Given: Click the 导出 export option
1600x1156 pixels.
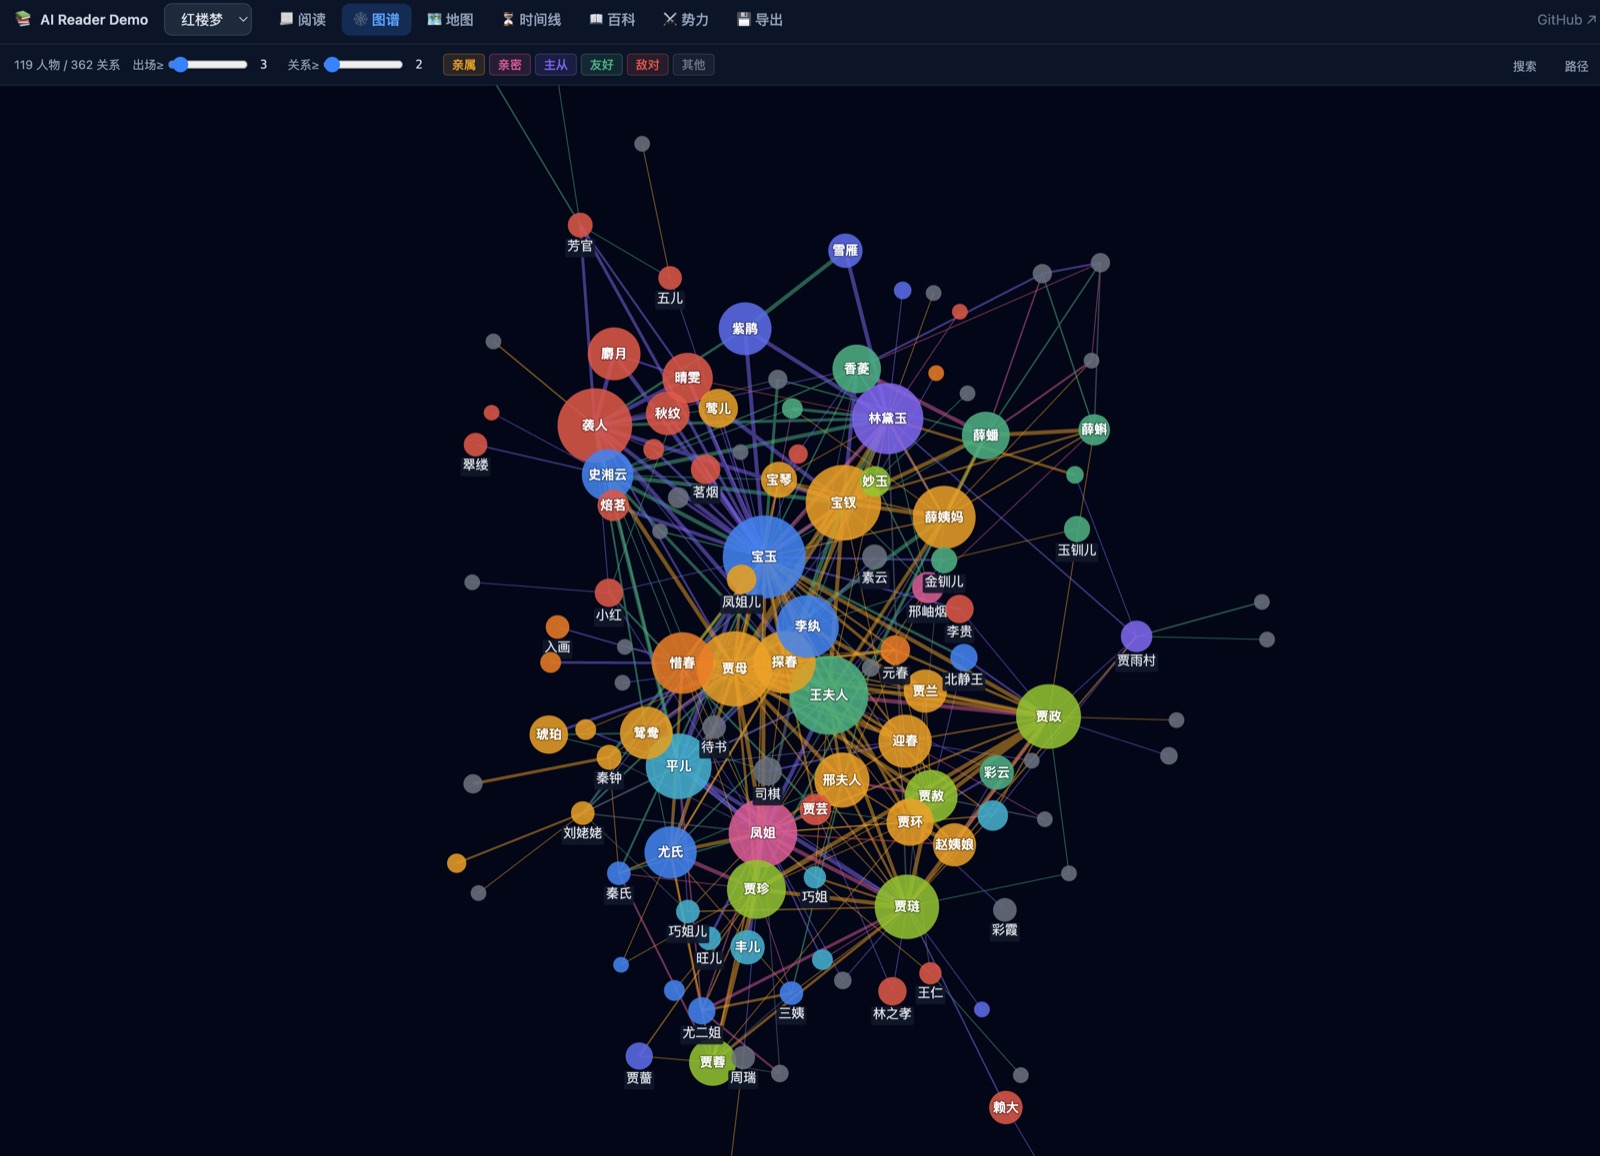Looking at the screenshot, I should (x=760, y=19).
